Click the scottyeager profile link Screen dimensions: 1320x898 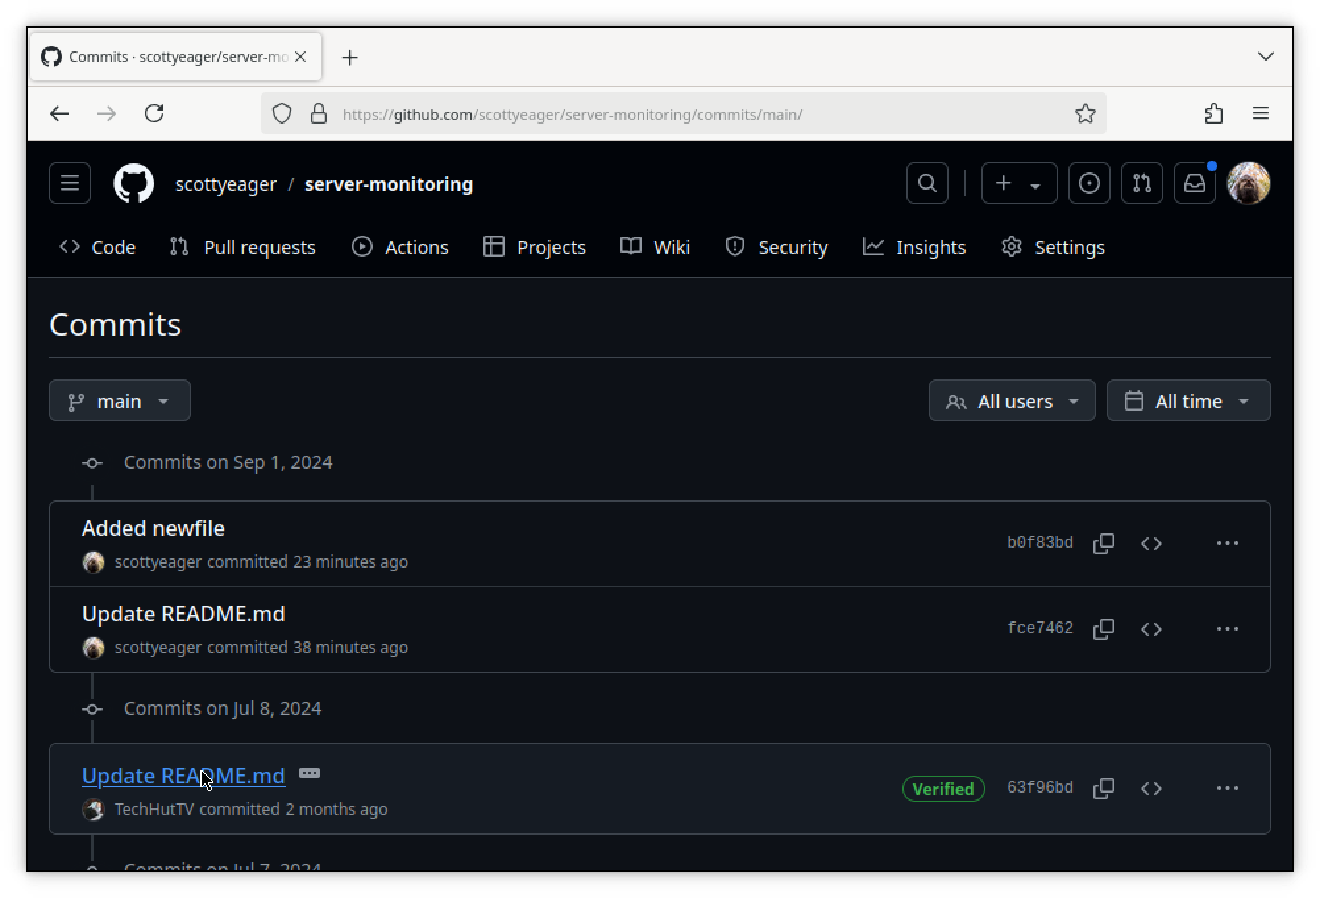226,184
